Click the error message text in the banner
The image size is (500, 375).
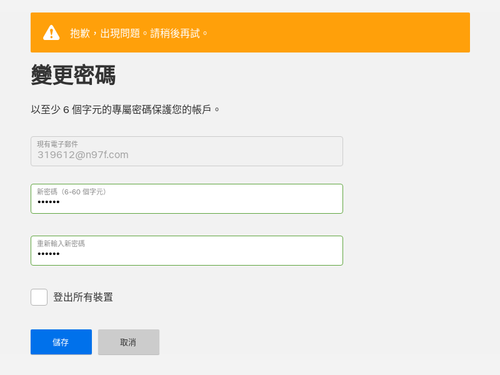pos(139,33)
